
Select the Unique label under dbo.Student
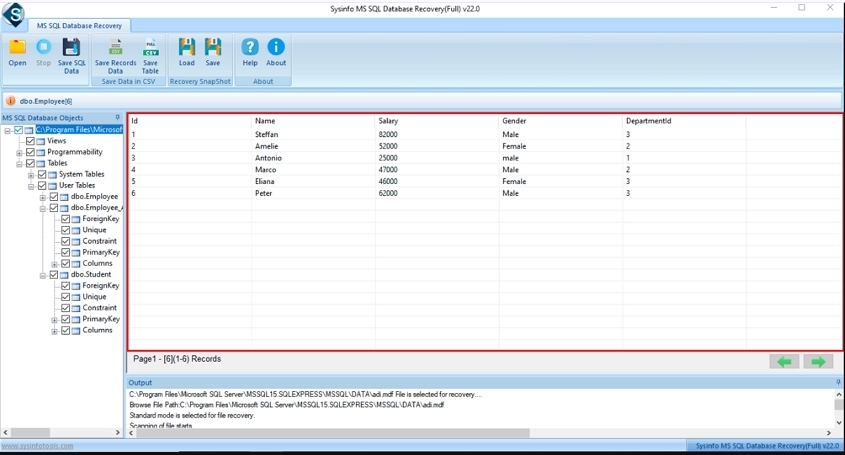94,297
